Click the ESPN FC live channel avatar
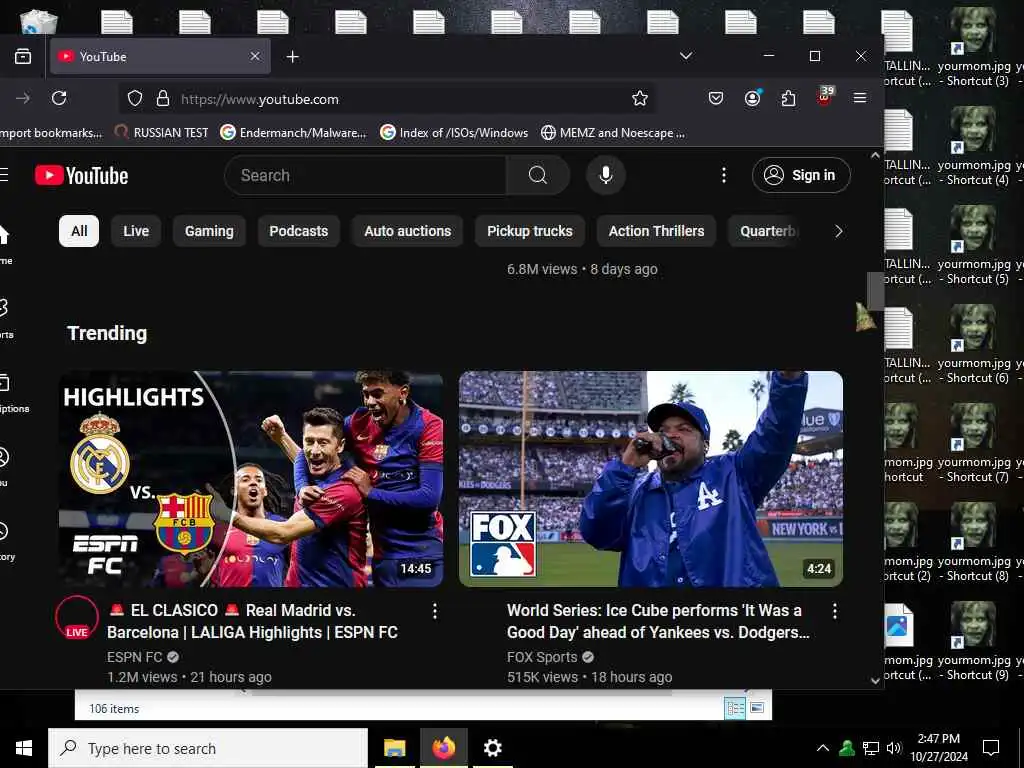Image resolution: width=1024 pixels, height=768 pixels. 77,617
